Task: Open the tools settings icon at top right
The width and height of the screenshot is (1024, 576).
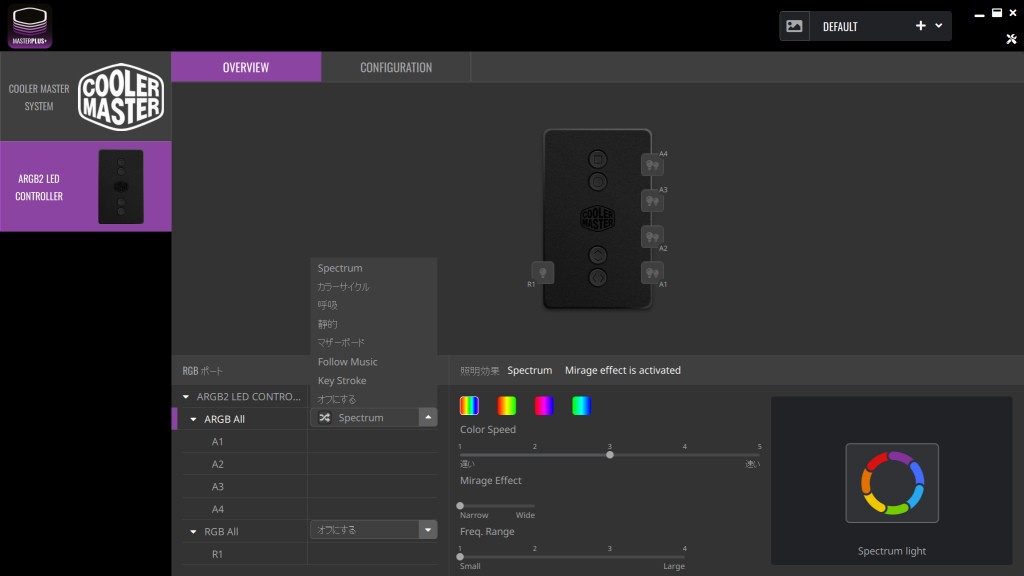Action: coord(1010,39)
